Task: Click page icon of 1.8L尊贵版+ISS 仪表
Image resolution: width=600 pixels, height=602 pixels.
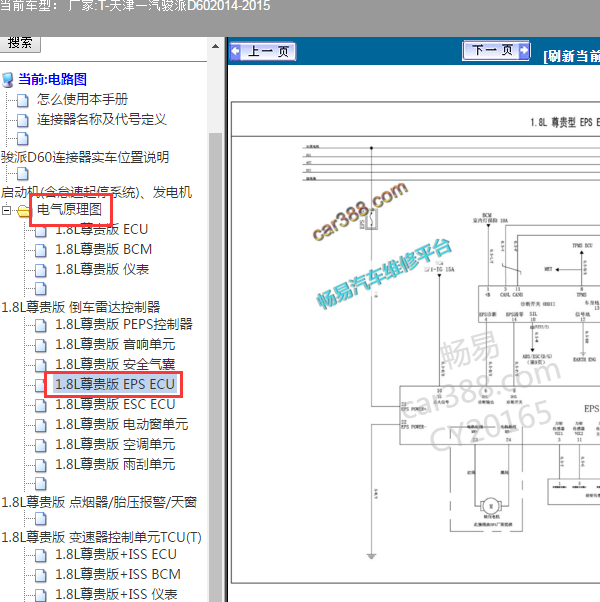Action: pyautogui.click(x=41, y=595)
